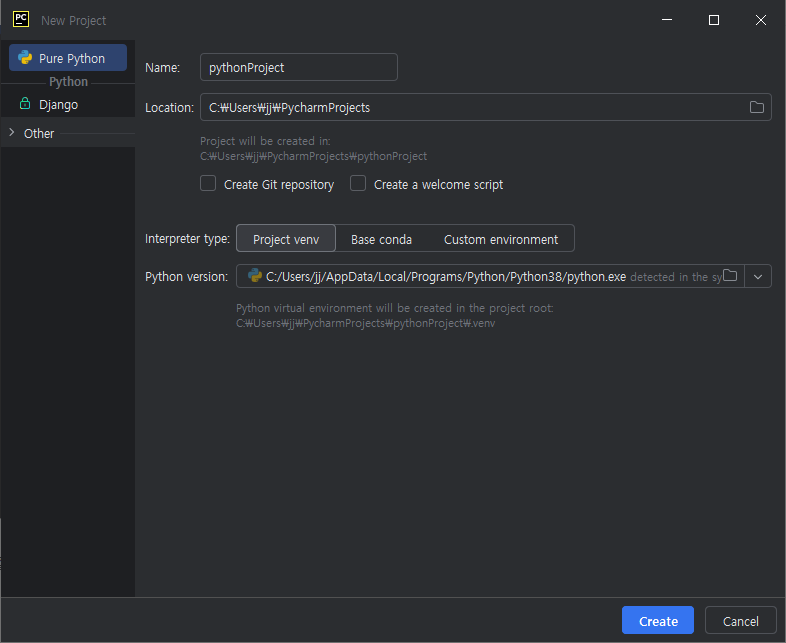Viewport: 786px width, 643px height.
Task: Click the project Name input field
Action: pyautogui.click(x=299, y=67)
